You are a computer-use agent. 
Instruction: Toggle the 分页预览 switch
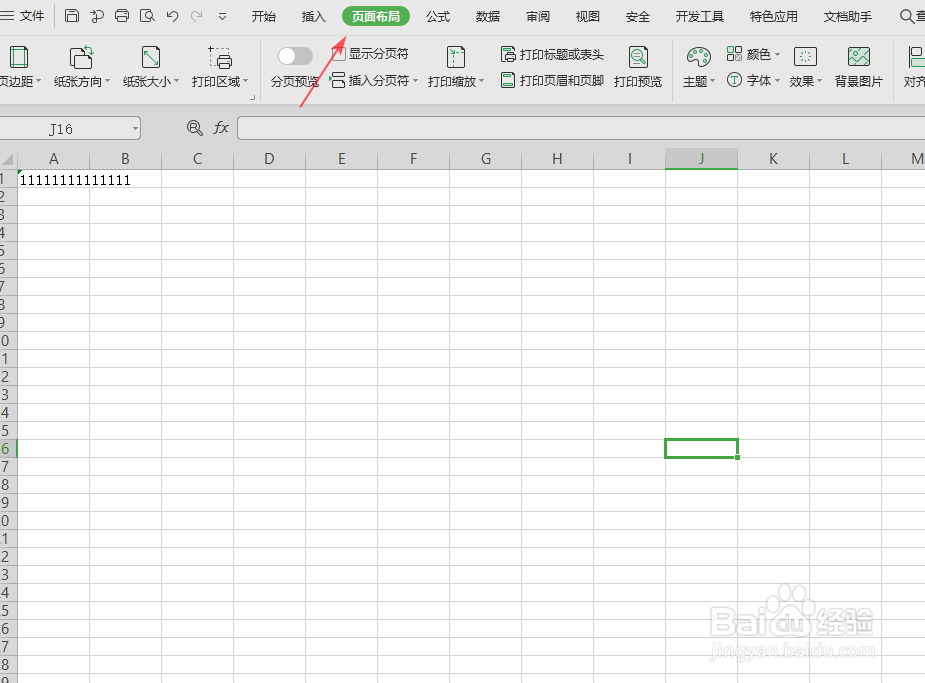[295, 56]
